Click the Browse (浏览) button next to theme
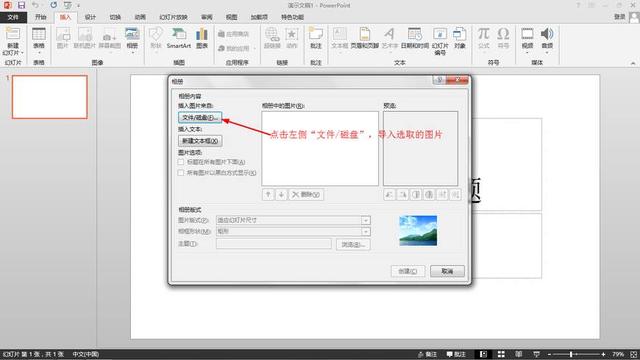The image size is (640, 360). [x=353, y=244]
